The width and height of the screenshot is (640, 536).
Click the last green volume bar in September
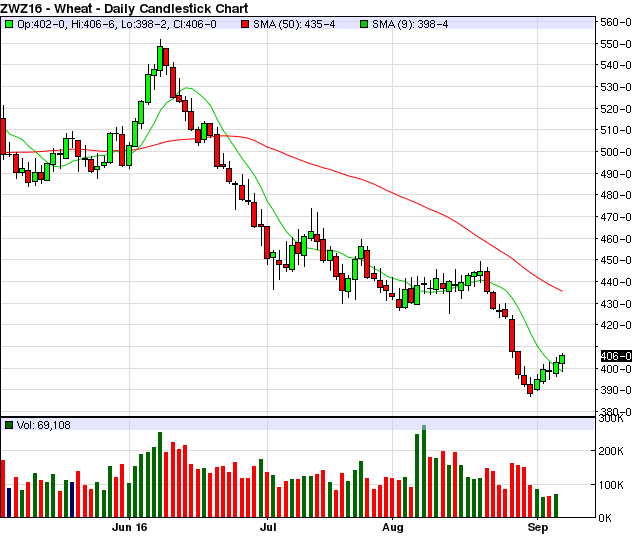pos(556,506)
